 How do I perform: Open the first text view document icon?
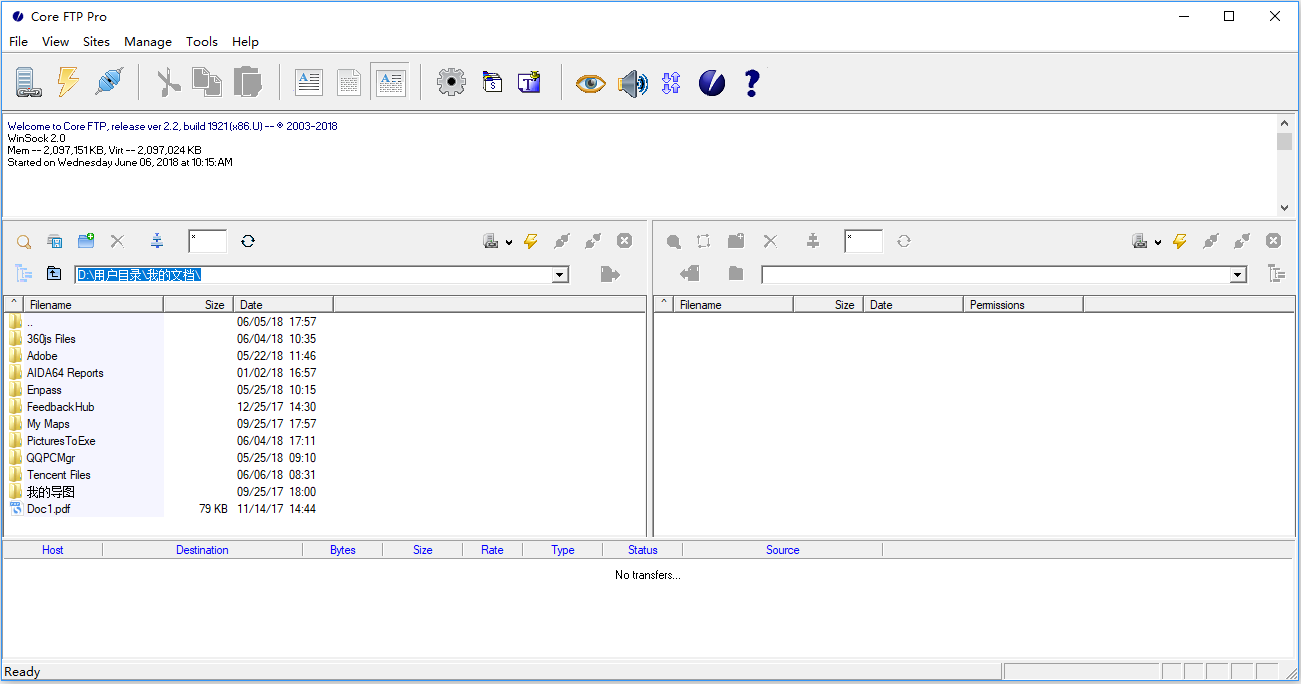tap(309, 82)
